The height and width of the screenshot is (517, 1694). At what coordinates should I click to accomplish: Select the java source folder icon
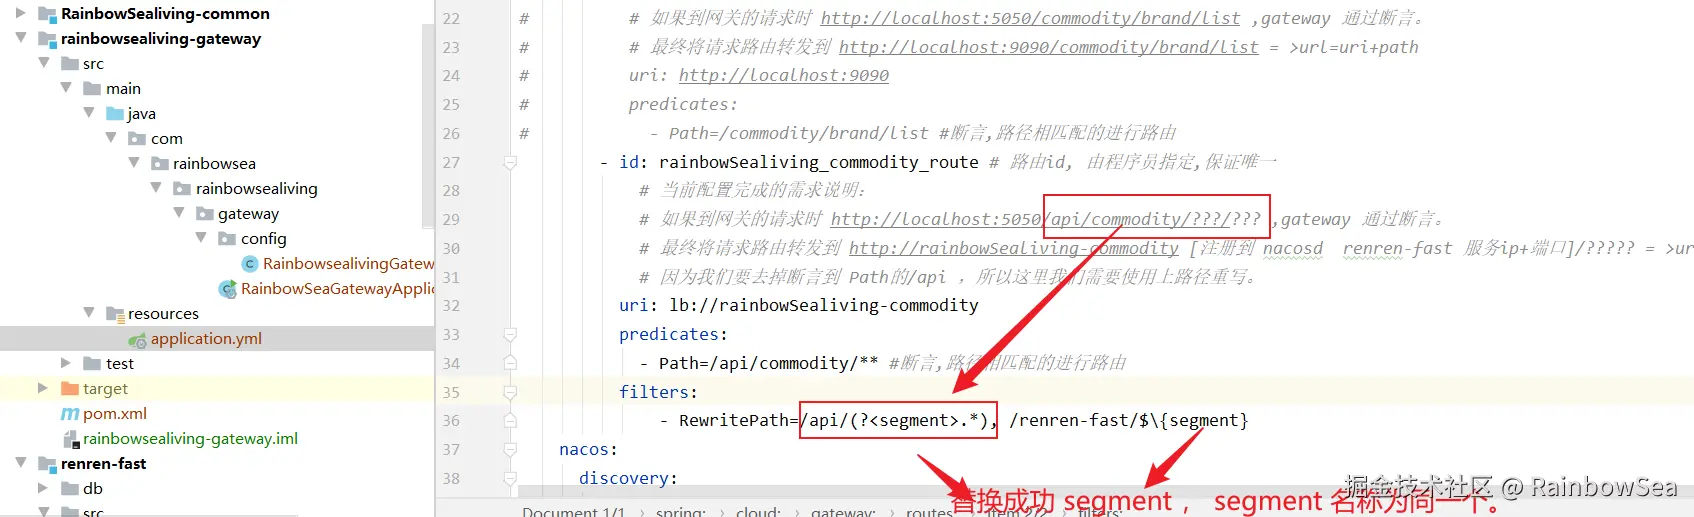tap(115, 113)
